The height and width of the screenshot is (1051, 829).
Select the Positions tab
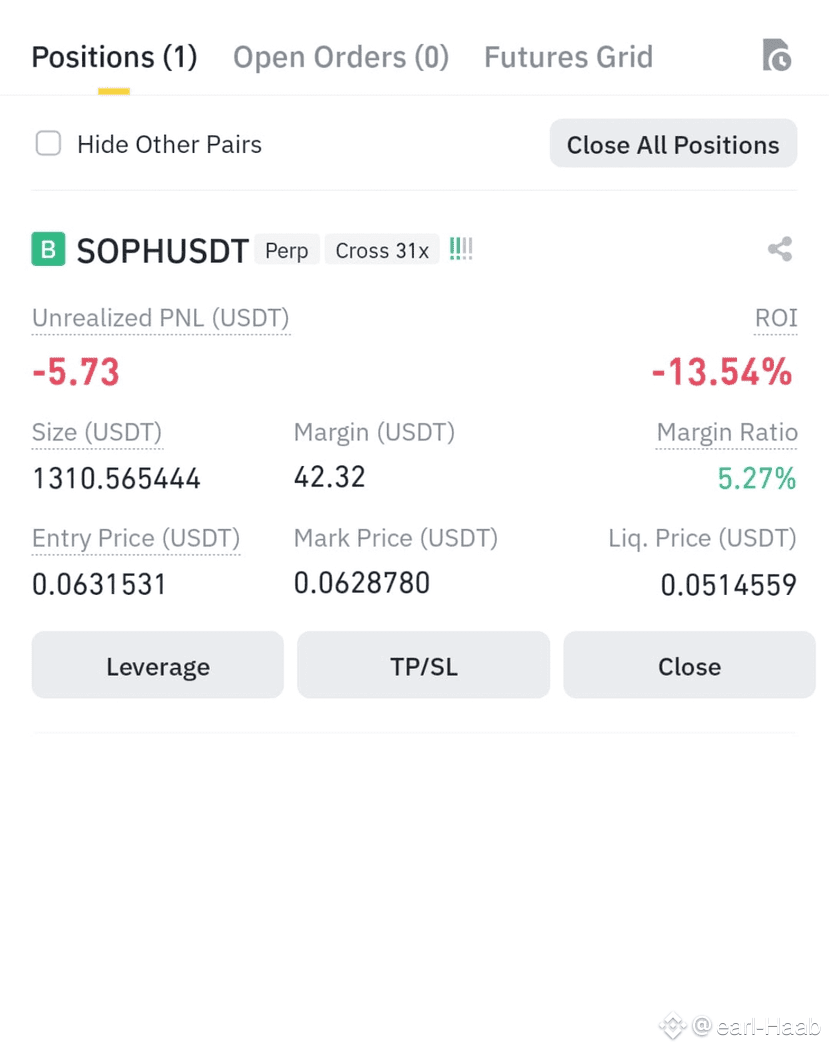pyautogui.click(x=114, y=57)
